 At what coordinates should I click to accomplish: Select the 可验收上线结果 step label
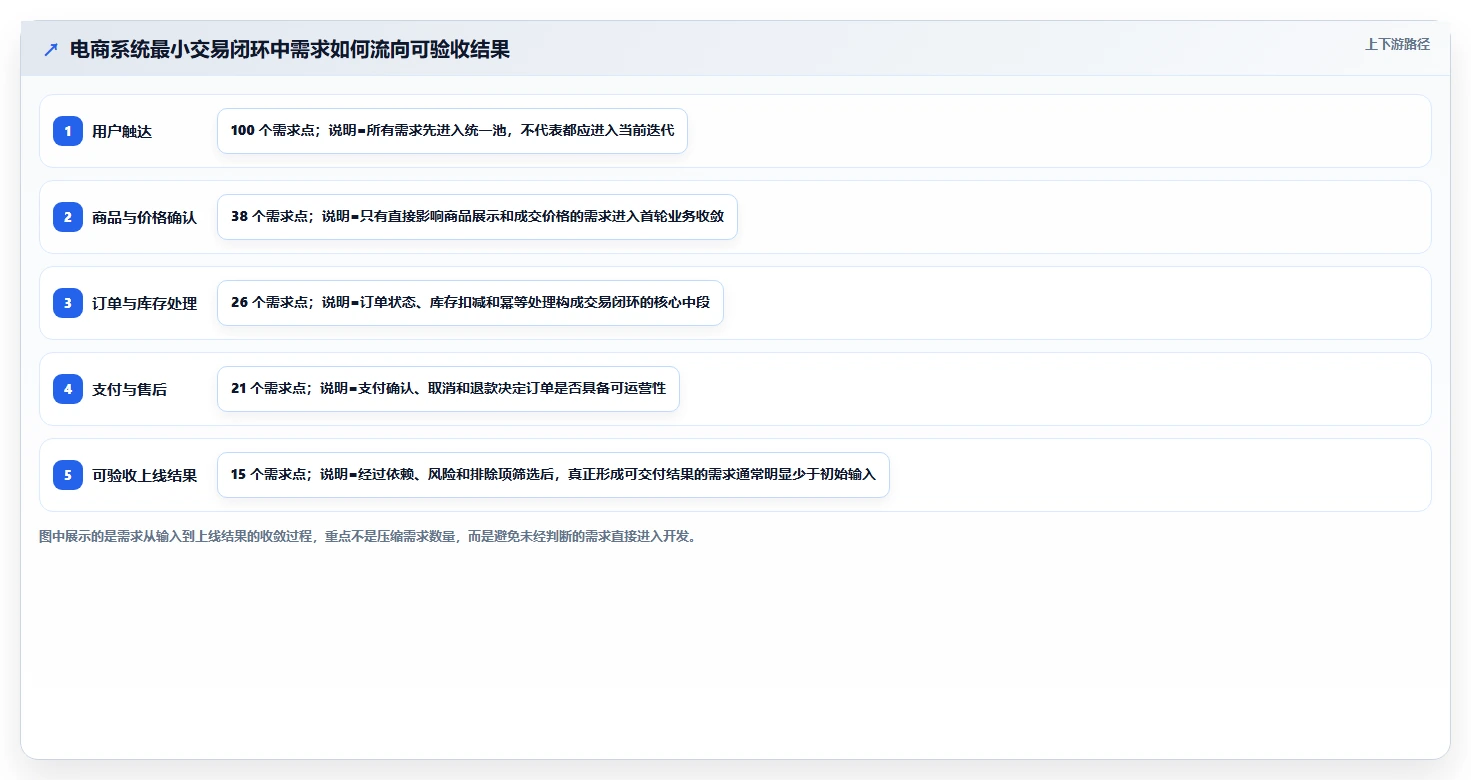[144, 475]
